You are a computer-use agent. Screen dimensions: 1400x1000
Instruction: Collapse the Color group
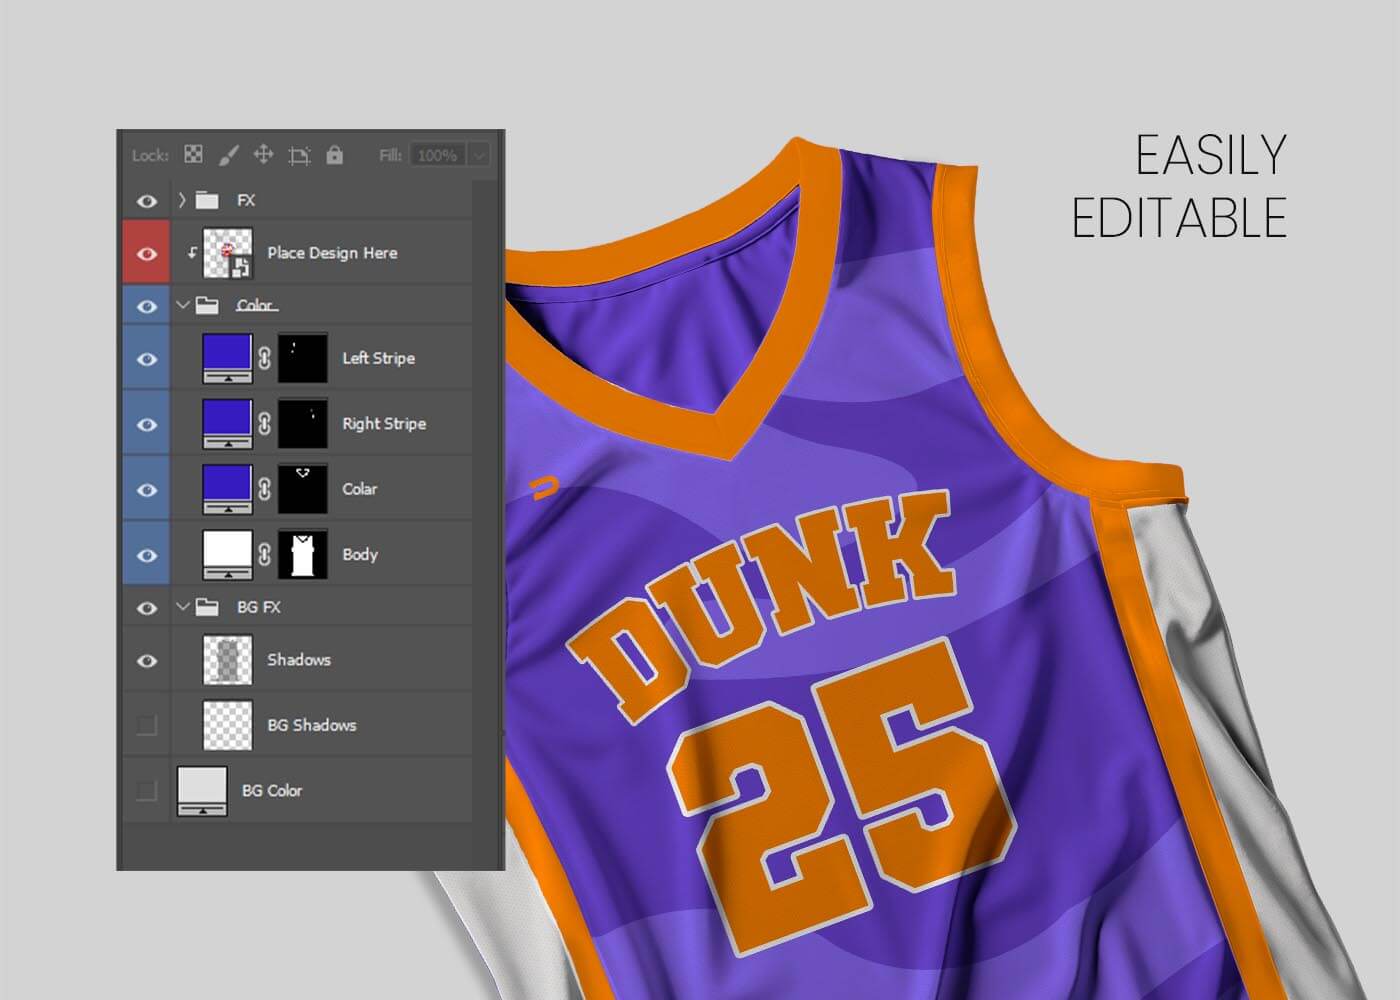click(x=182, y=305)
